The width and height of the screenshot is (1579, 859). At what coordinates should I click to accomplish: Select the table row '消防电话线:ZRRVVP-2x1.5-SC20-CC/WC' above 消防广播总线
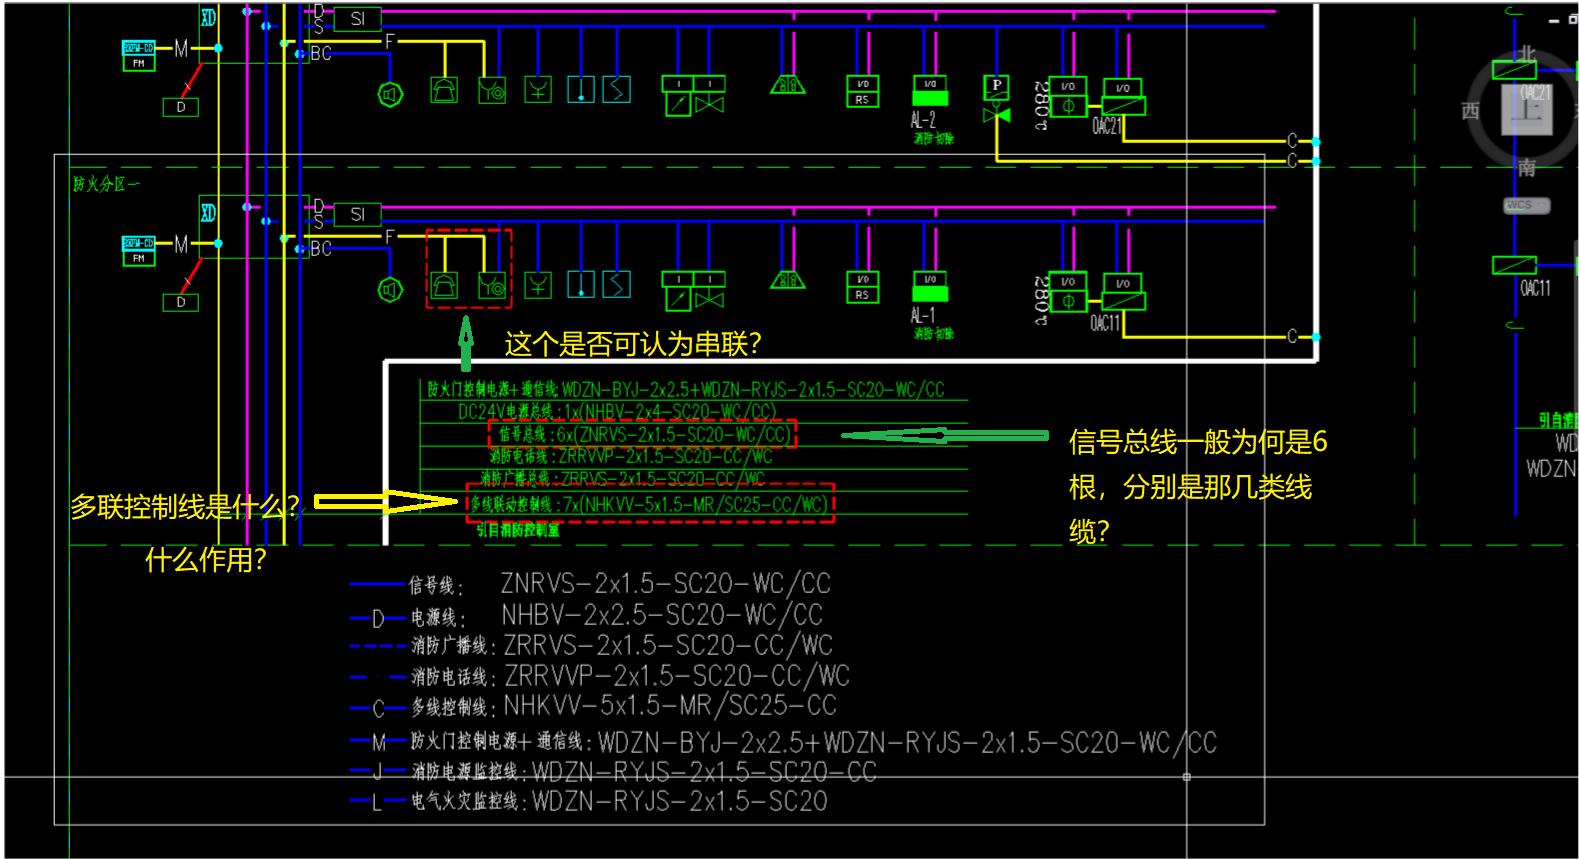pyautogui.click(x=630, y=456)
